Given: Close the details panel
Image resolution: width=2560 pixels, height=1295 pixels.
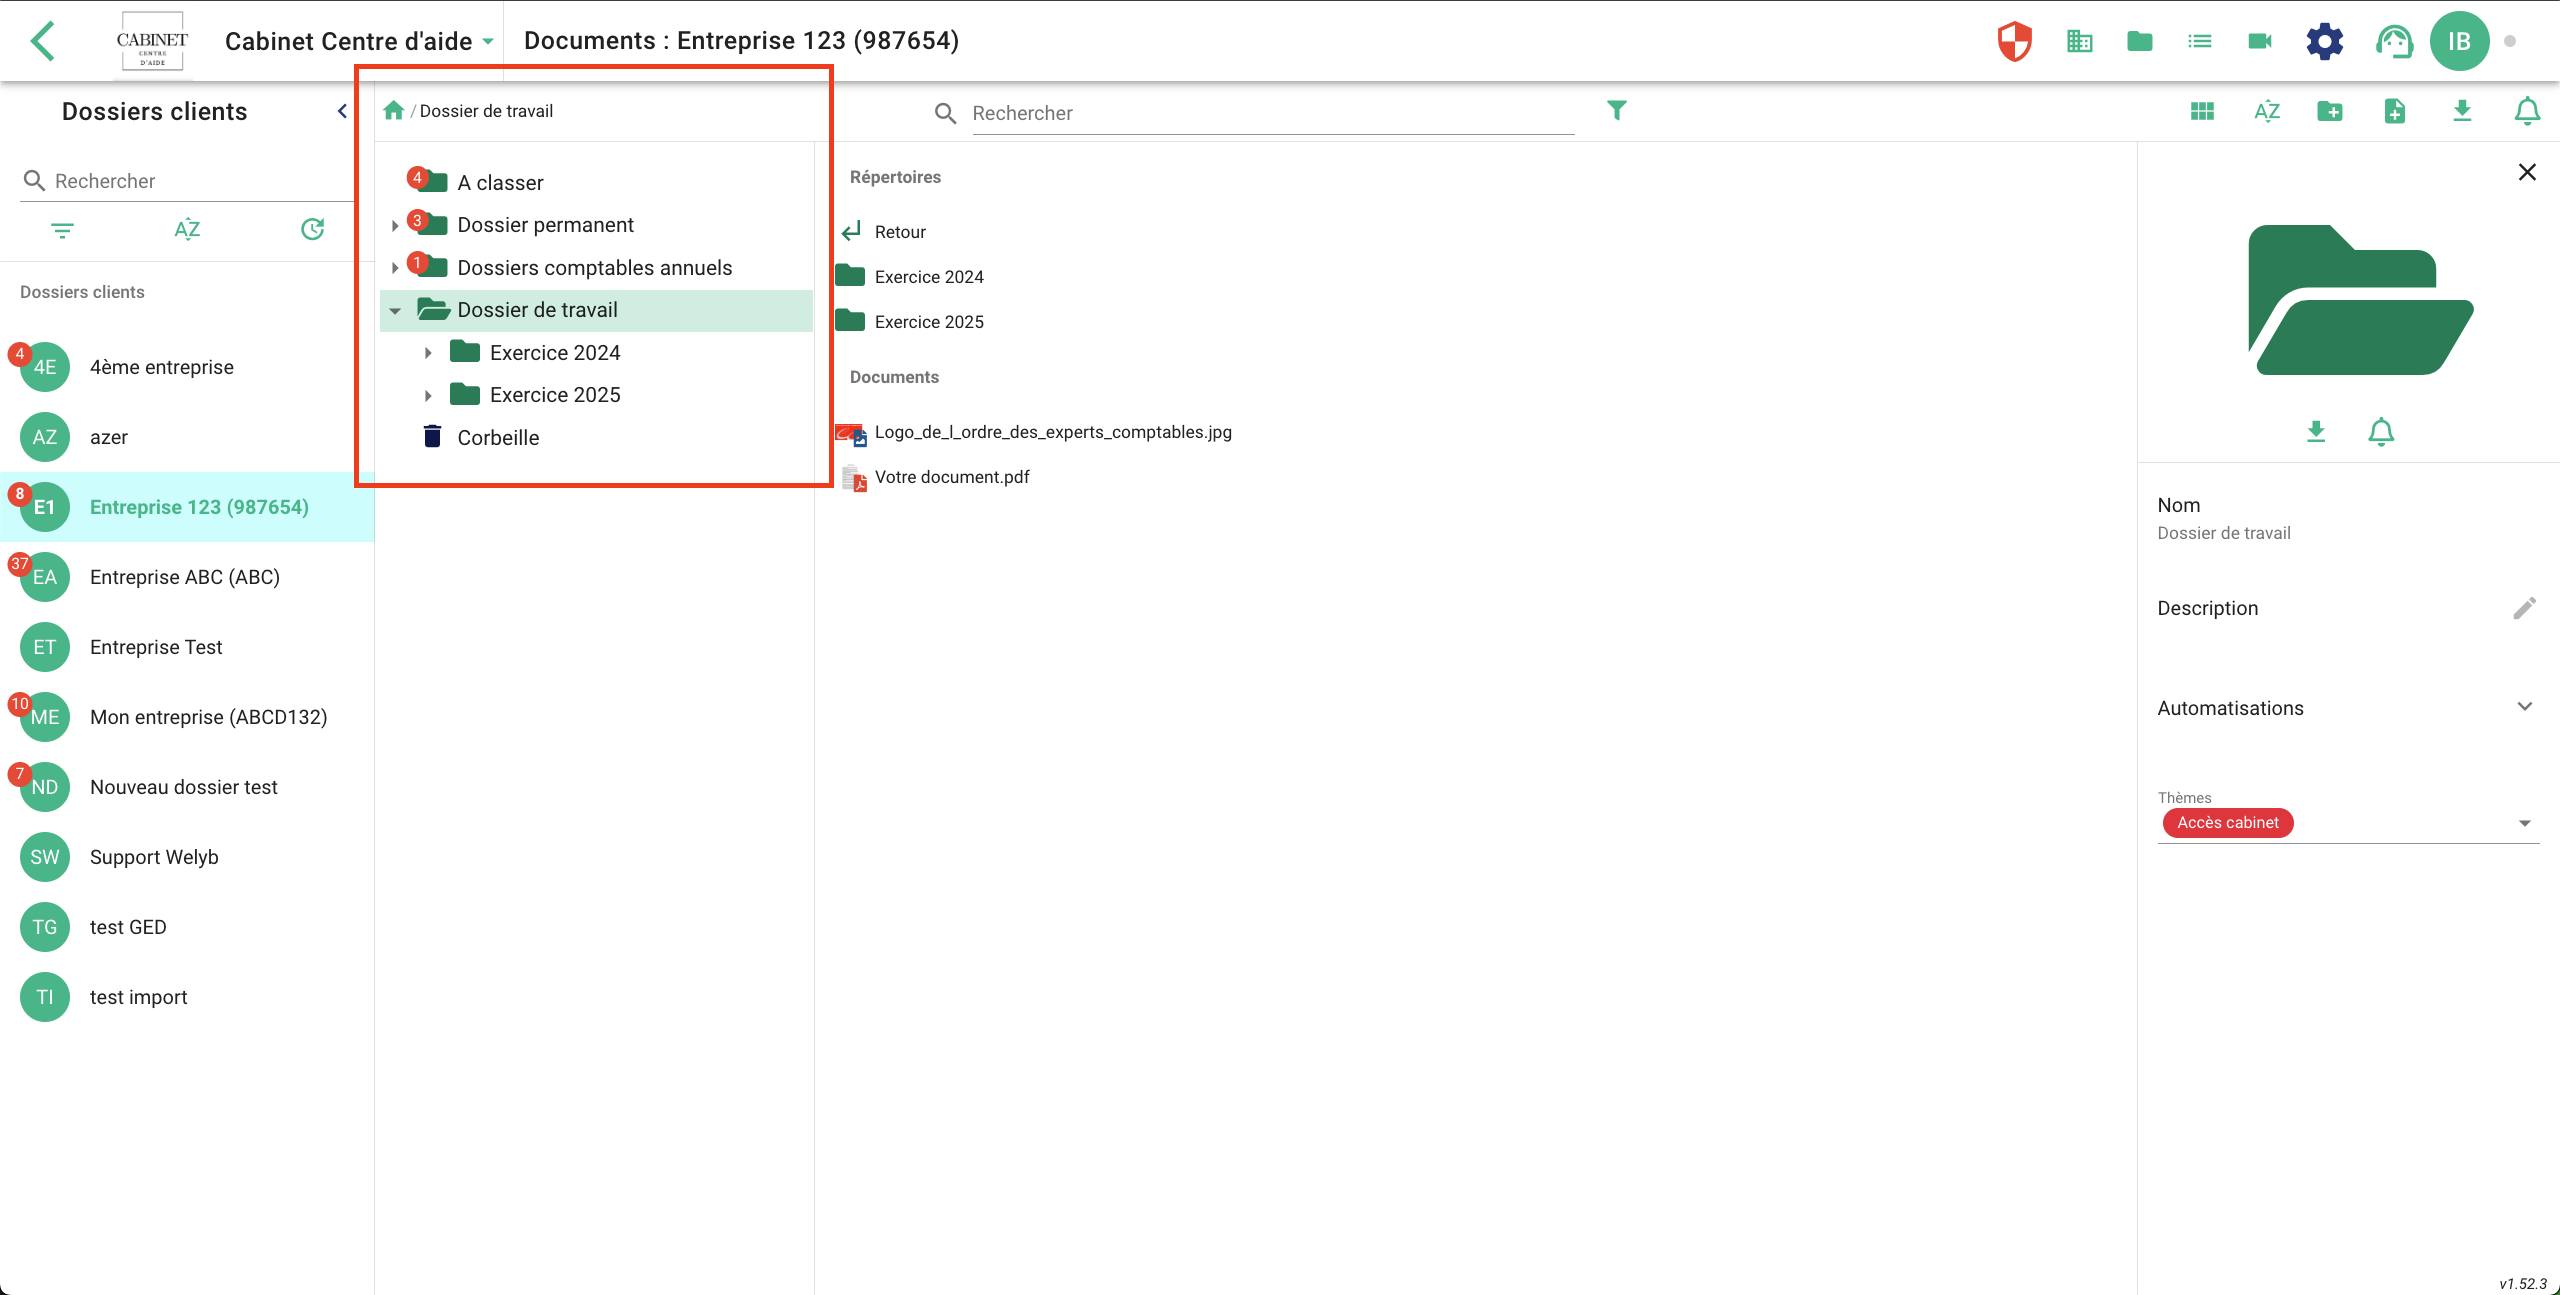Looking at the screenshot, I should coord(2527,172).
